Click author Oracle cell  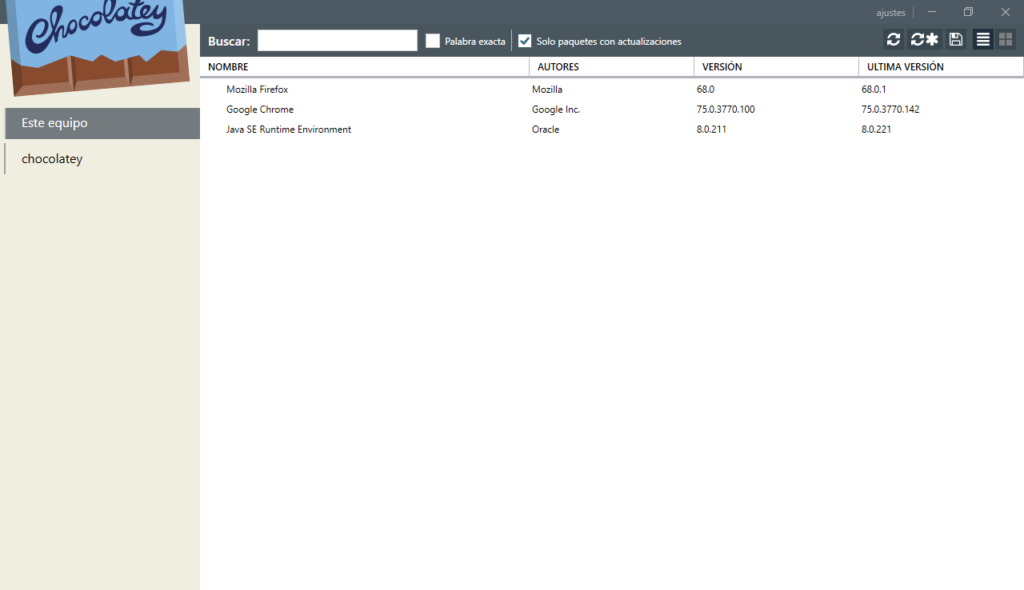pos(545,129)
